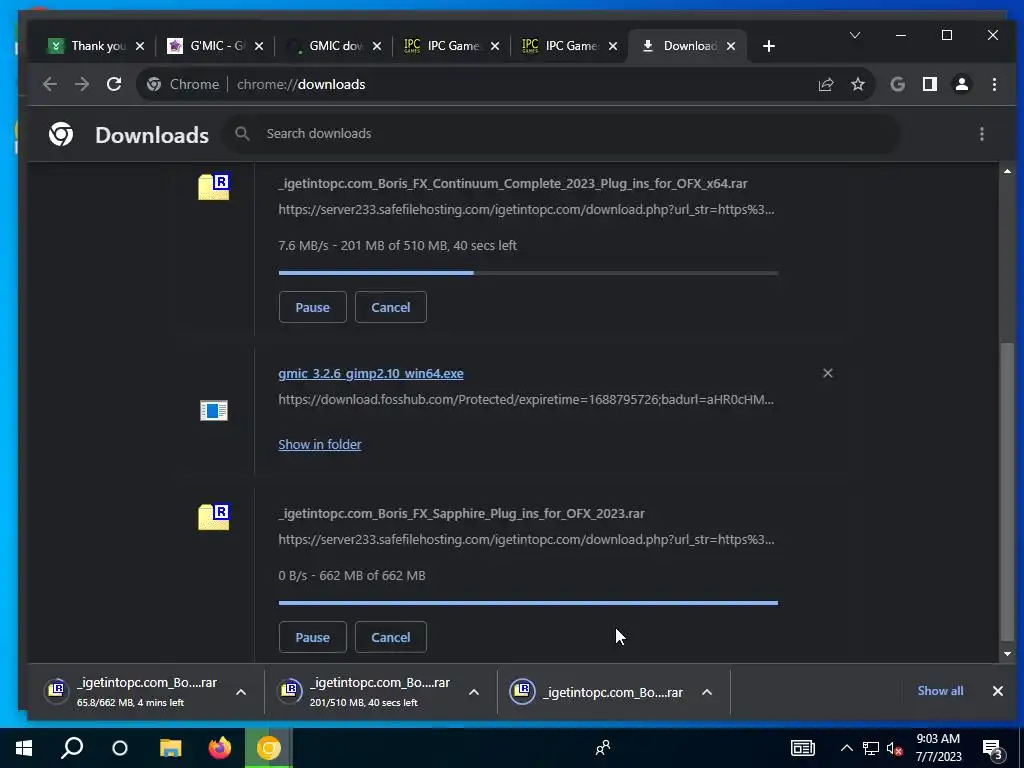Cancel the Sapphire Plug-ins download

391,637
